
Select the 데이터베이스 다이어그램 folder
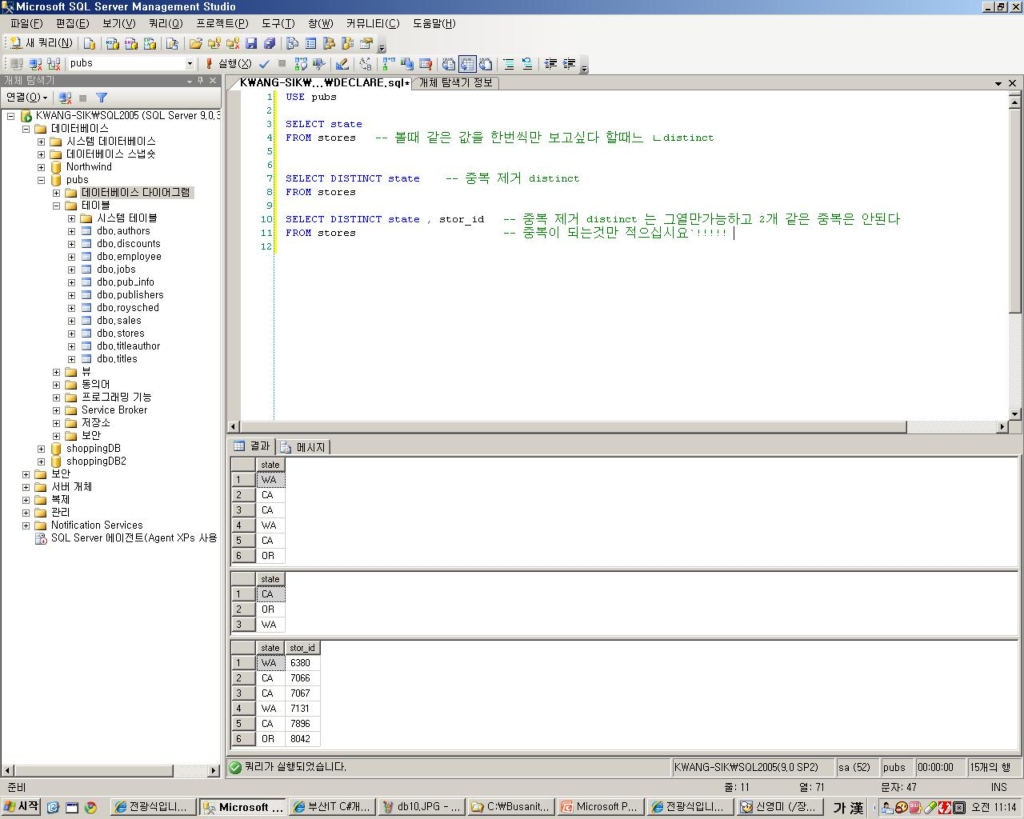pos(135,193)
